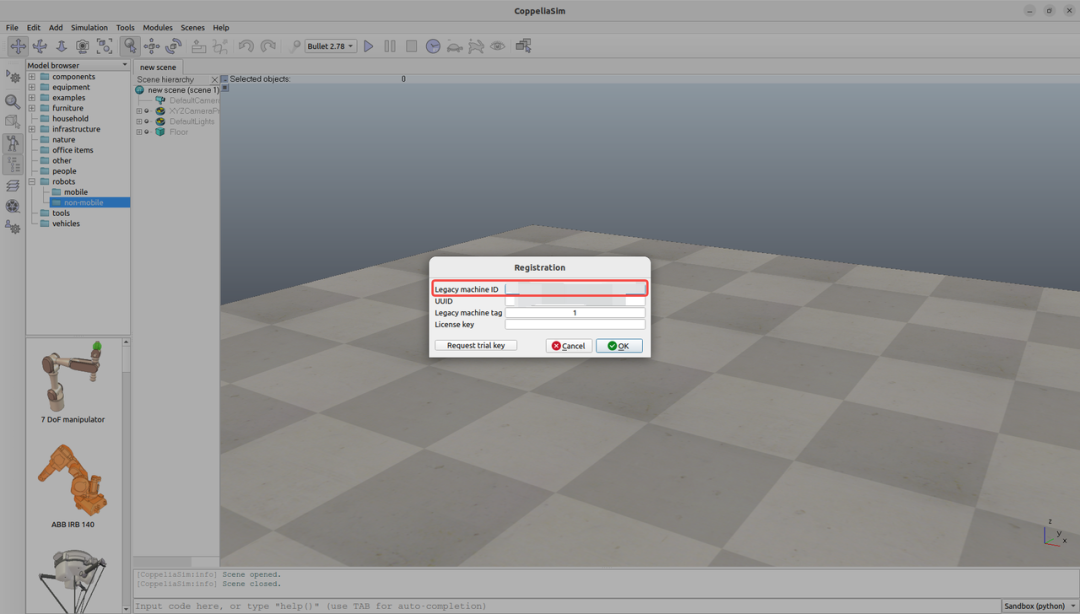Image resolution: width=1080 pixels, height=614 pixels.
Task: Open user settings icon in sidebar
Action: 12,227
